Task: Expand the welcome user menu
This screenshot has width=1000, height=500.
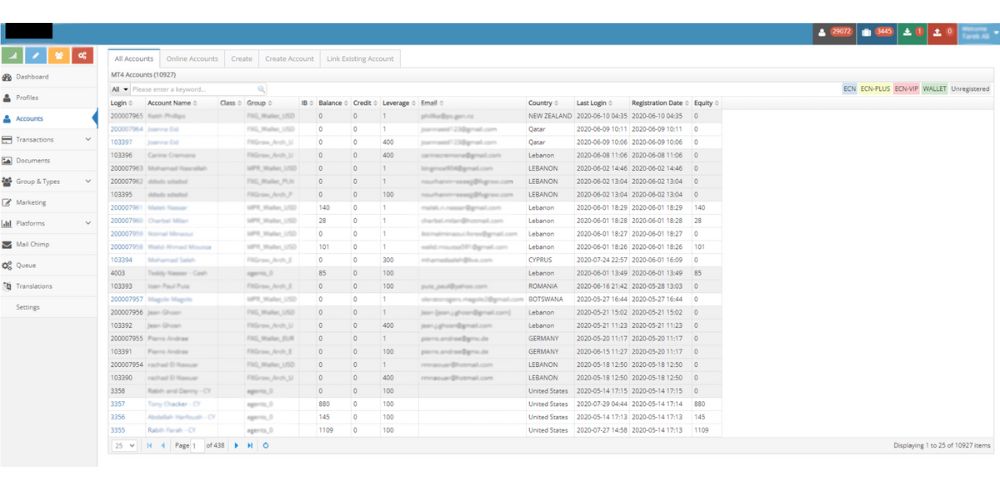Action: click(978, 32)
